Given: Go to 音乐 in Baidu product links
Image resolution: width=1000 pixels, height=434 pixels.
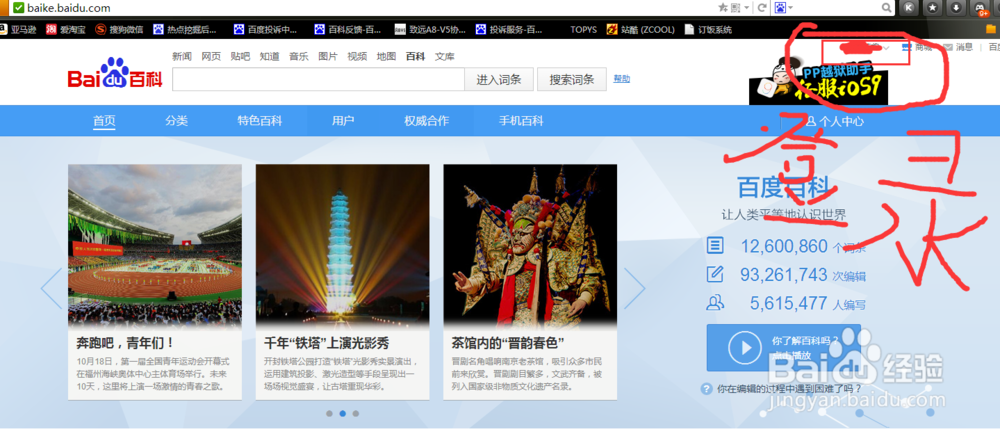Looking at the screenshot, I should tap(298, 57).
